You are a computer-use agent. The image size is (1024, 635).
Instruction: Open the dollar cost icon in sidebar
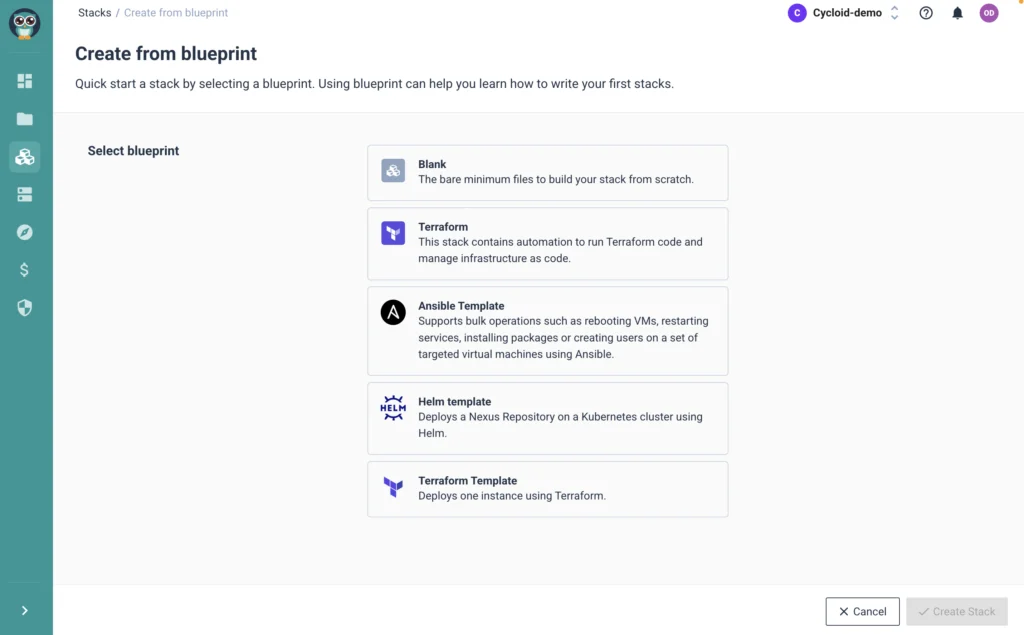(25, 270)
